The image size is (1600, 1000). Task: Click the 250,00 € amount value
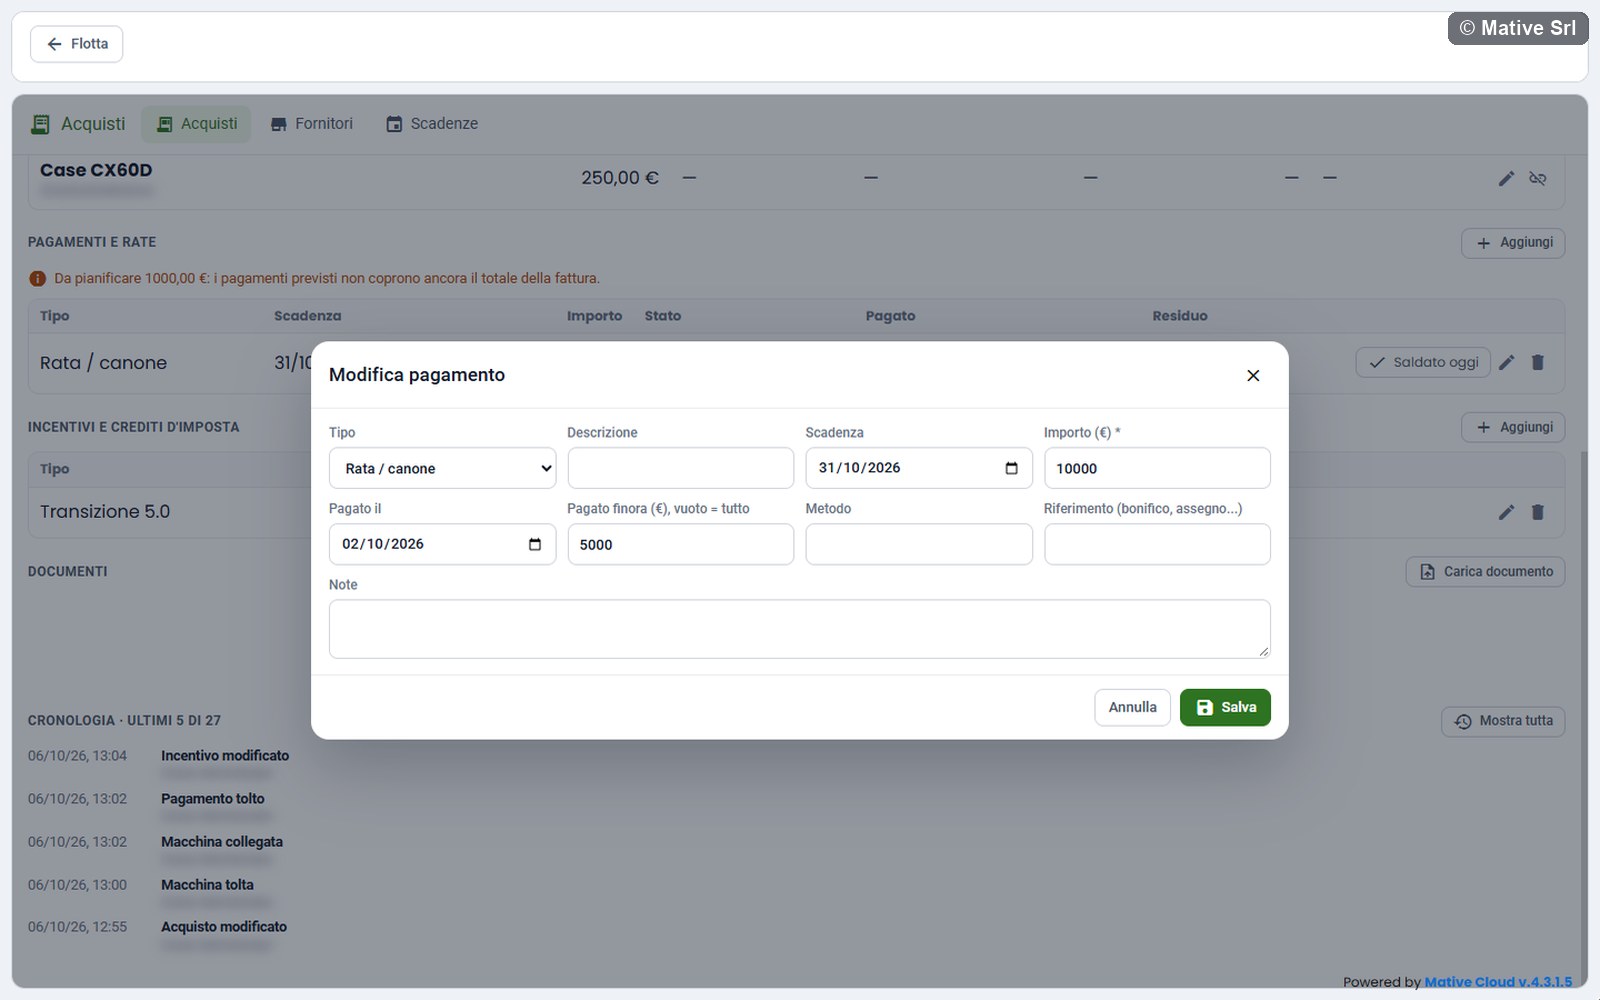(x=620, y=178)
